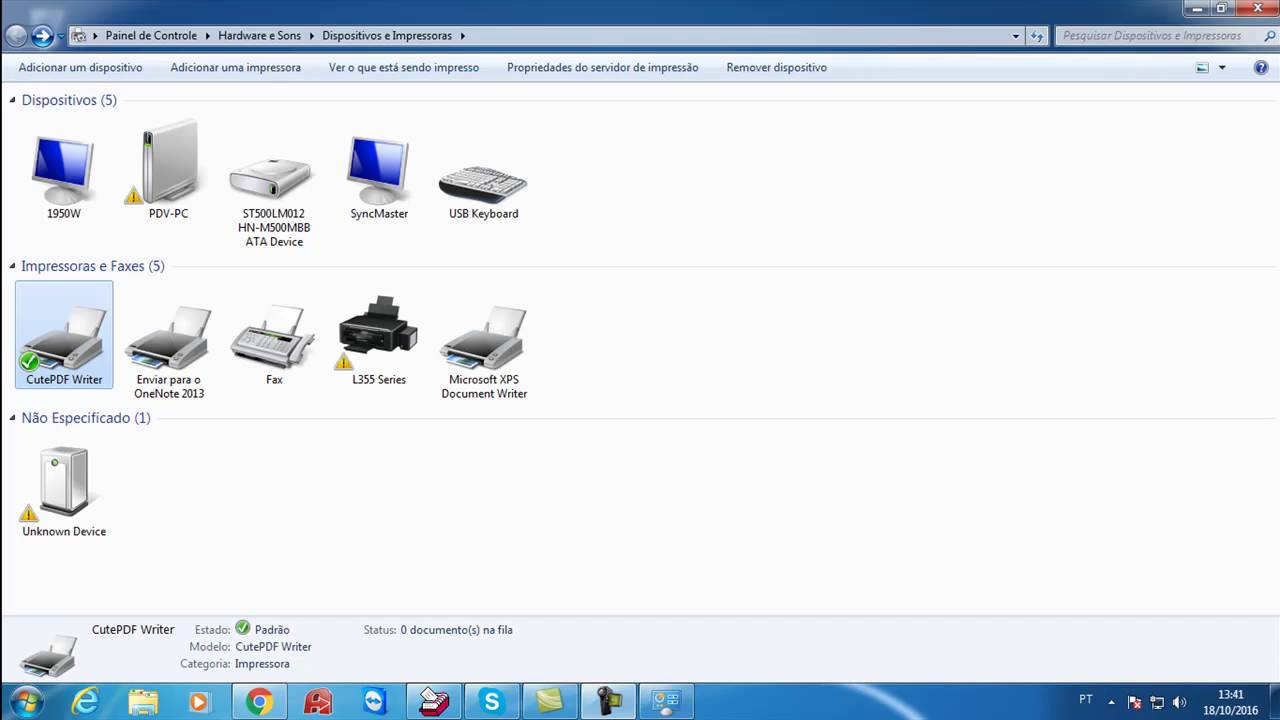Open the address bar history dropdown

pos(1017,36)
